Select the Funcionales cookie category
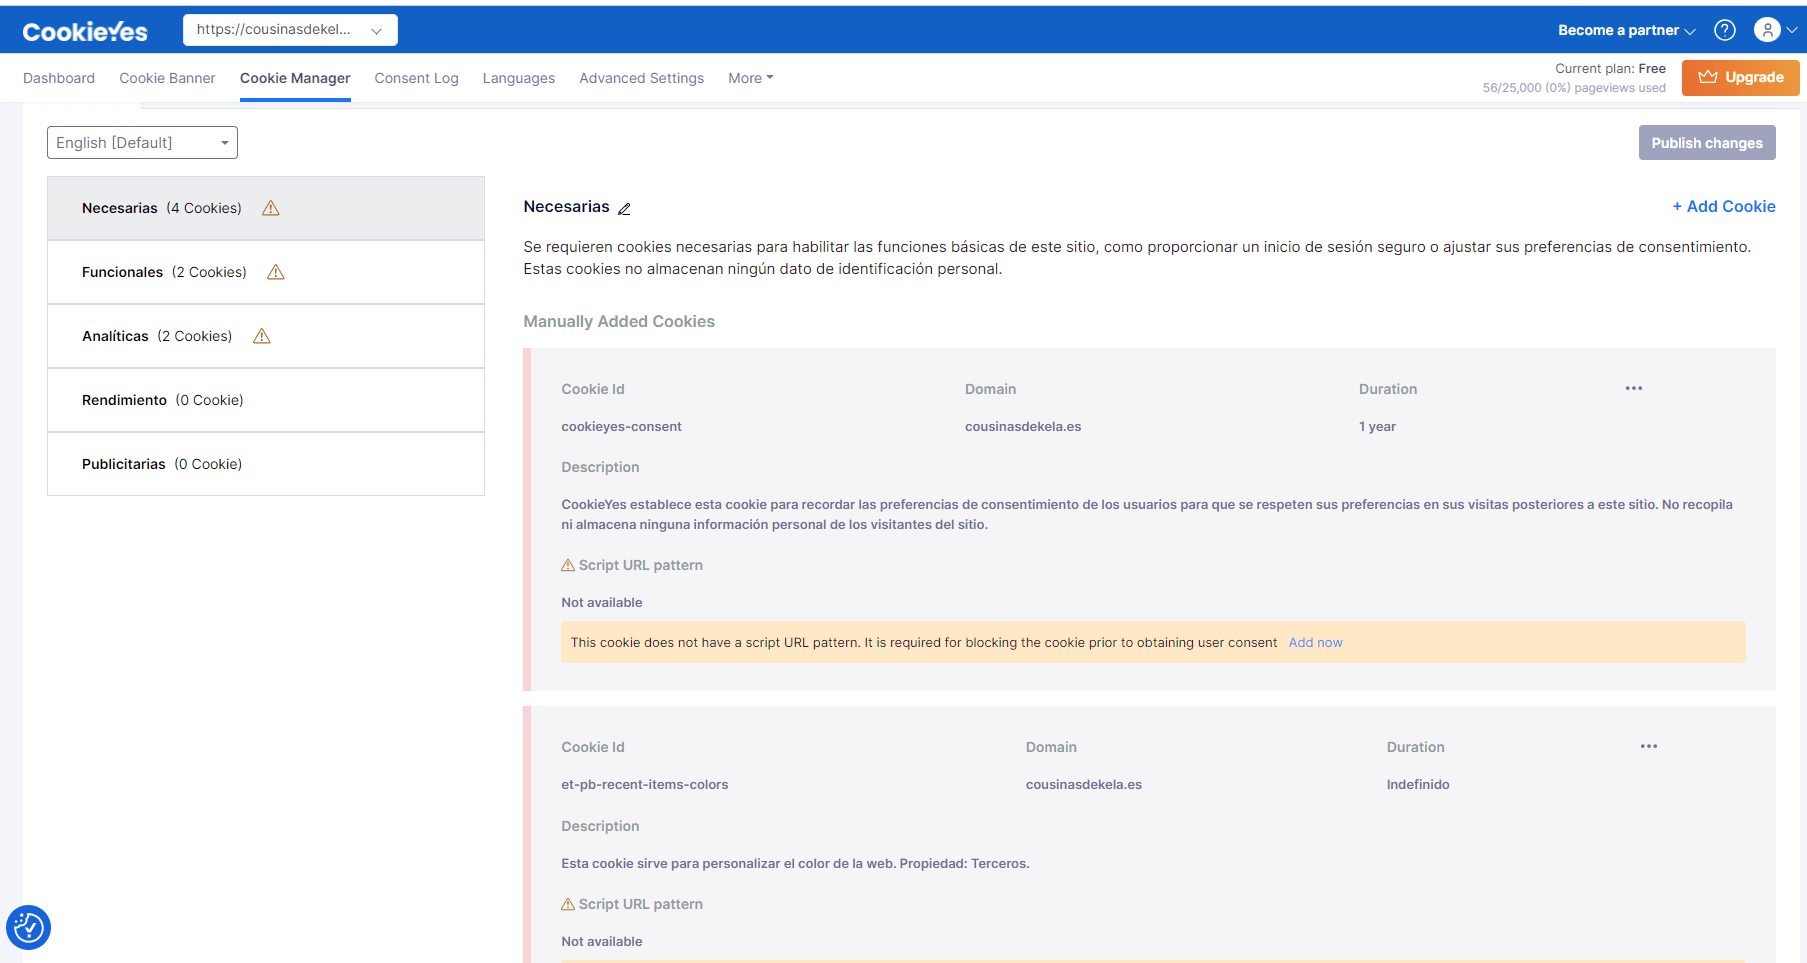 266,272
